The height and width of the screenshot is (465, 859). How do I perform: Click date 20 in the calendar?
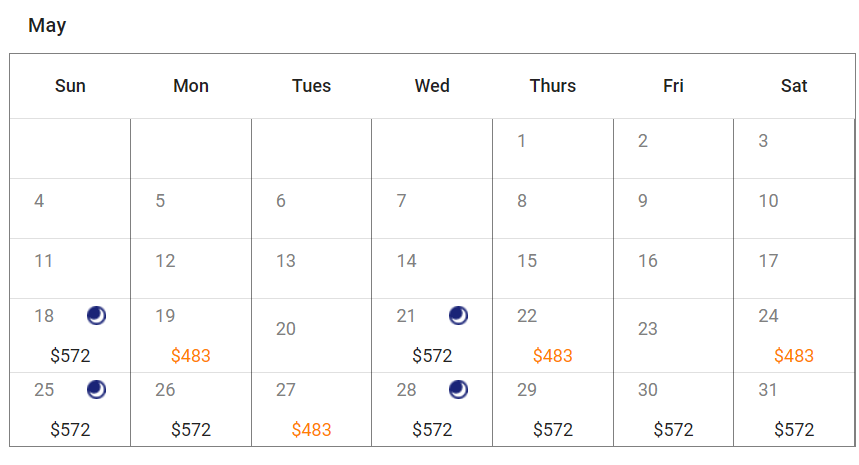(286, 329)
